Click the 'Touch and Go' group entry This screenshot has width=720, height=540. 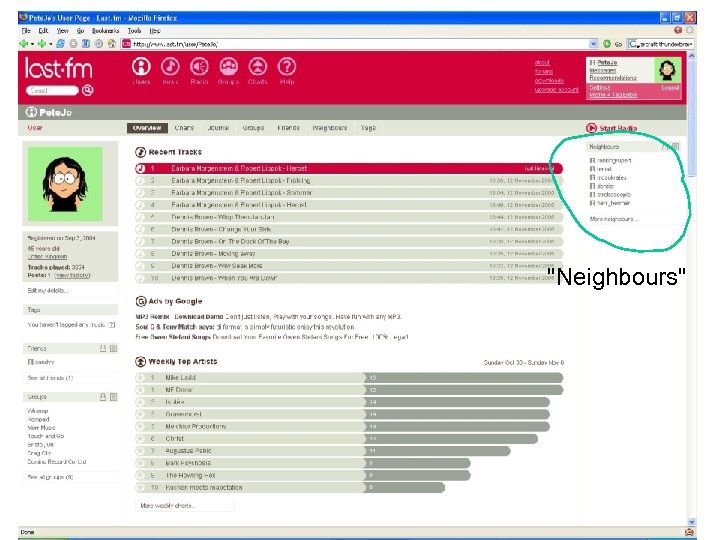pos(45,436)
